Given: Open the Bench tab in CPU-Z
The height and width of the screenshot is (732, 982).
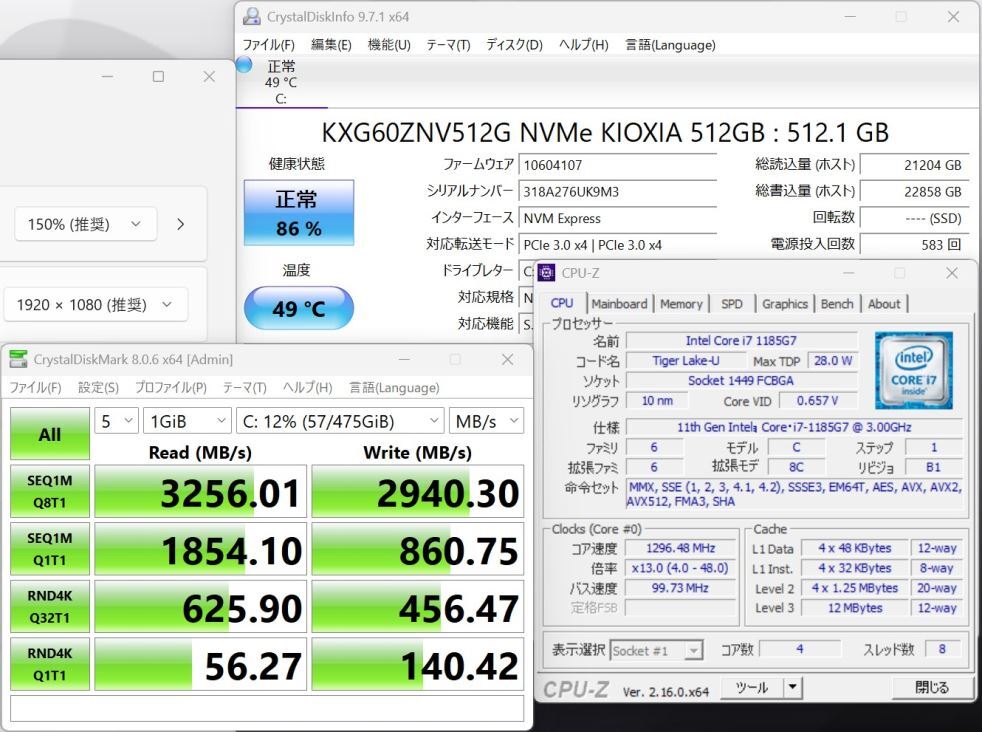Looking at the screenshot, I should click(837, 303).
